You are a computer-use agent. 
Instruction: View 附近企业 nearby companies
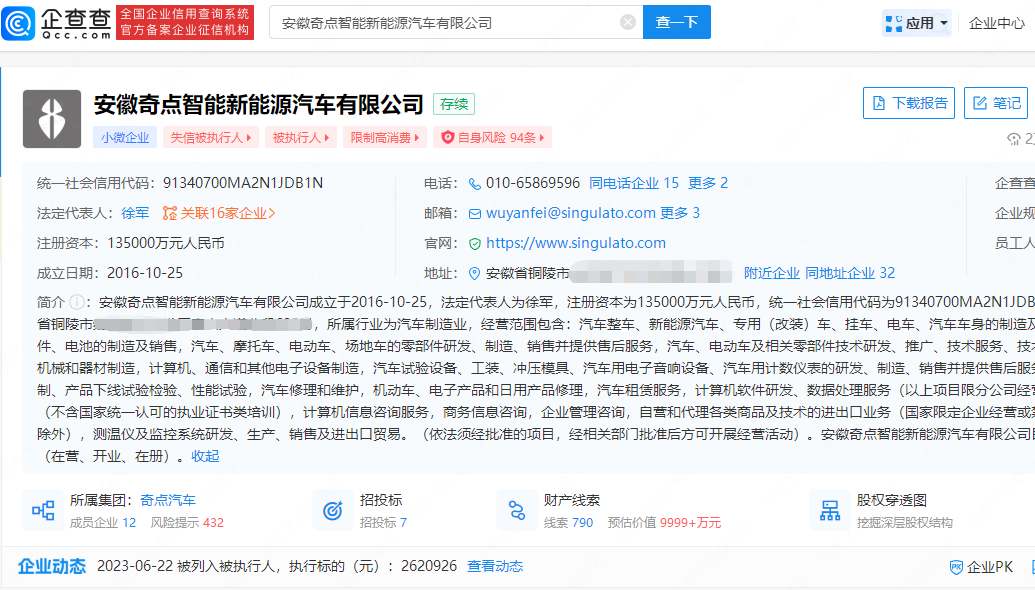point(772,273)
